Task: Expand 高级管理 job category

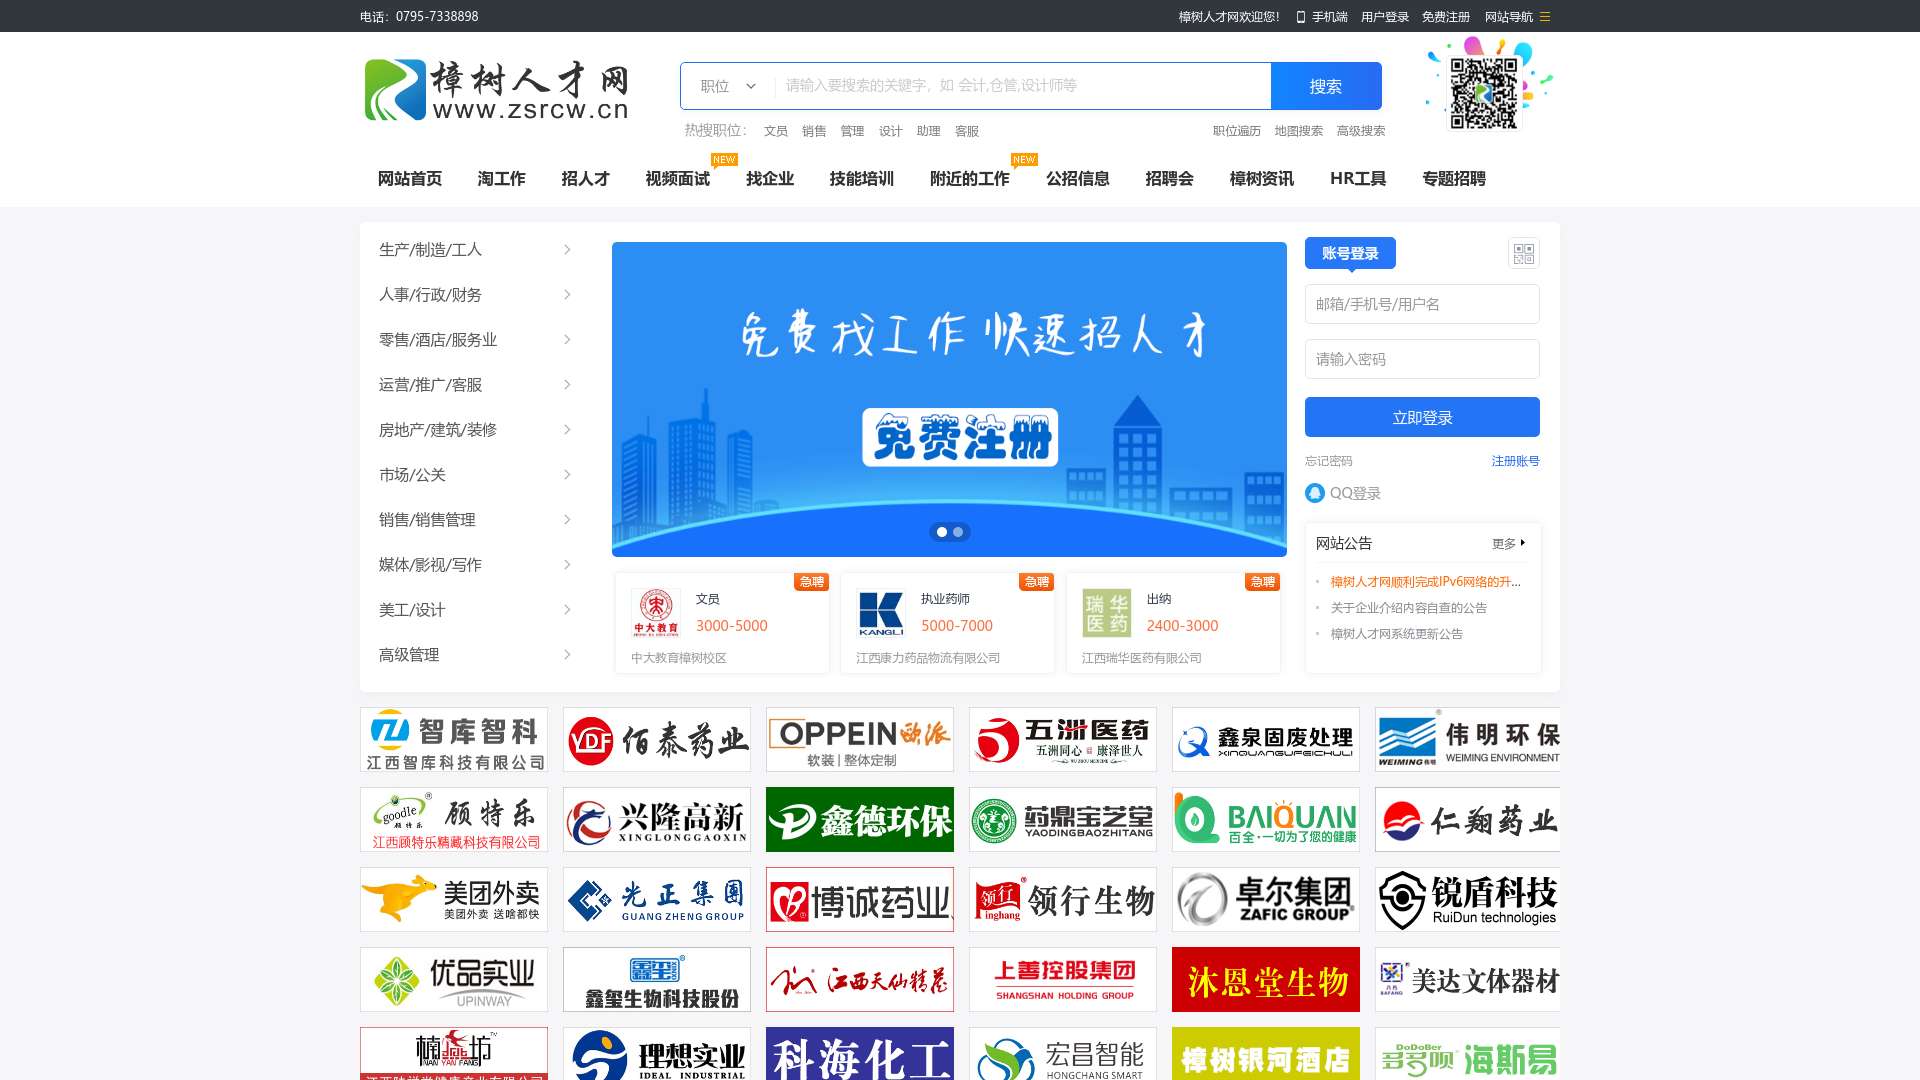Action: coord(475,655)
